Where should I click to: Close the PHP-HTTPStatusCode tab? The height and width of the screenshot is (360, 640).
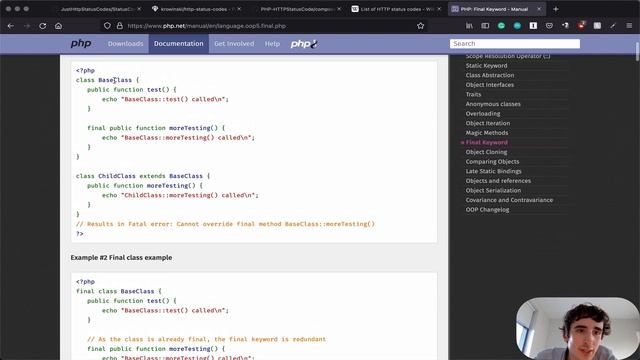coord(339,9)
